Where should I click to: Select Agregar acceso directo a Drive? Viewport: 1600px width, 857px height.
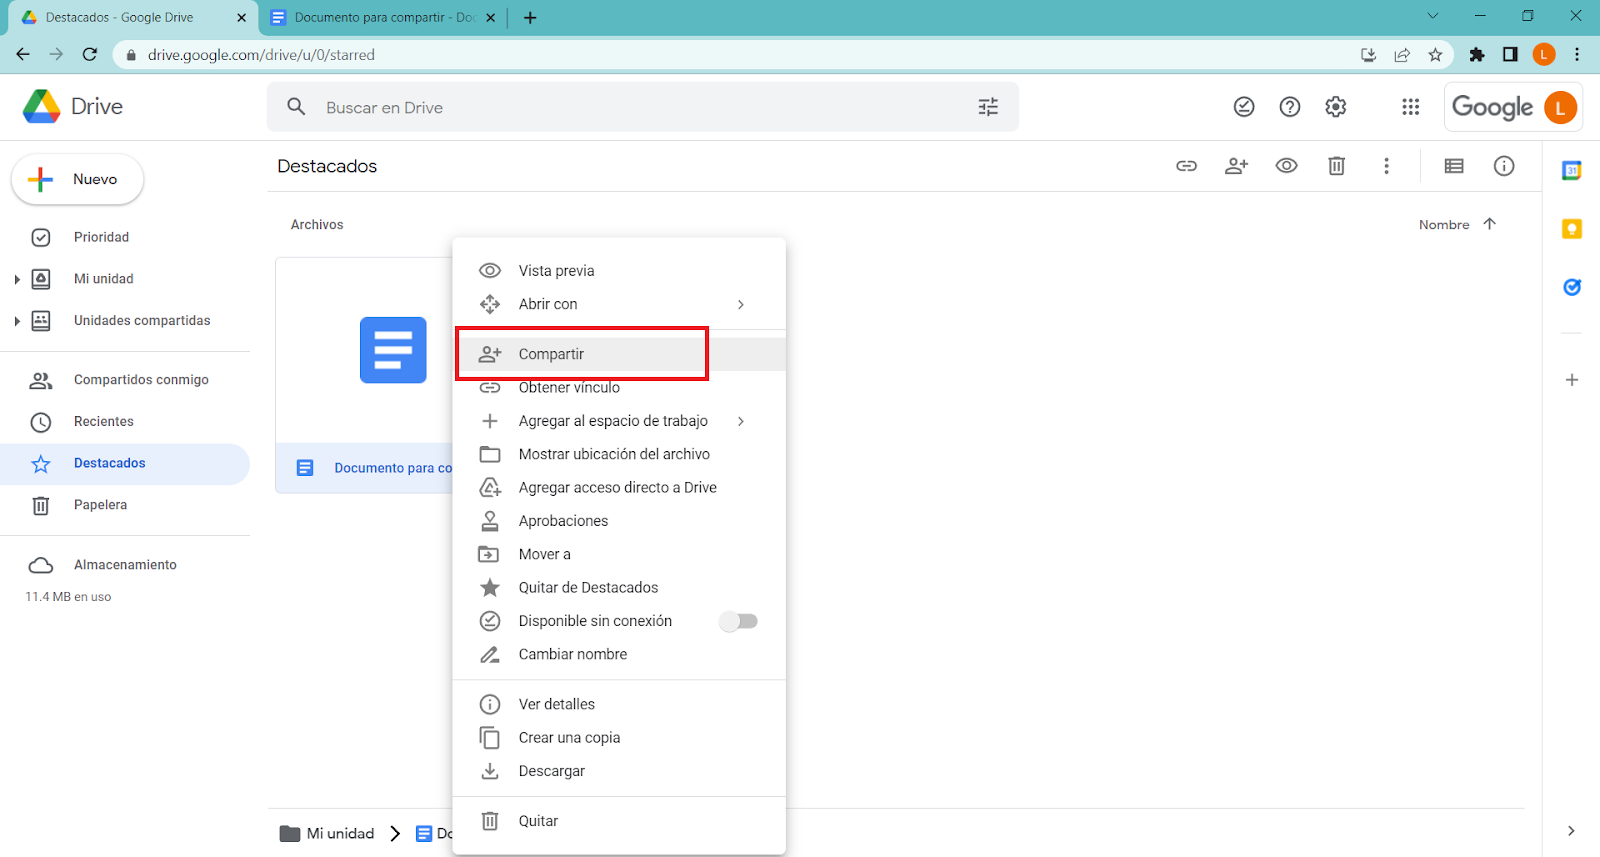coord(619,488)
